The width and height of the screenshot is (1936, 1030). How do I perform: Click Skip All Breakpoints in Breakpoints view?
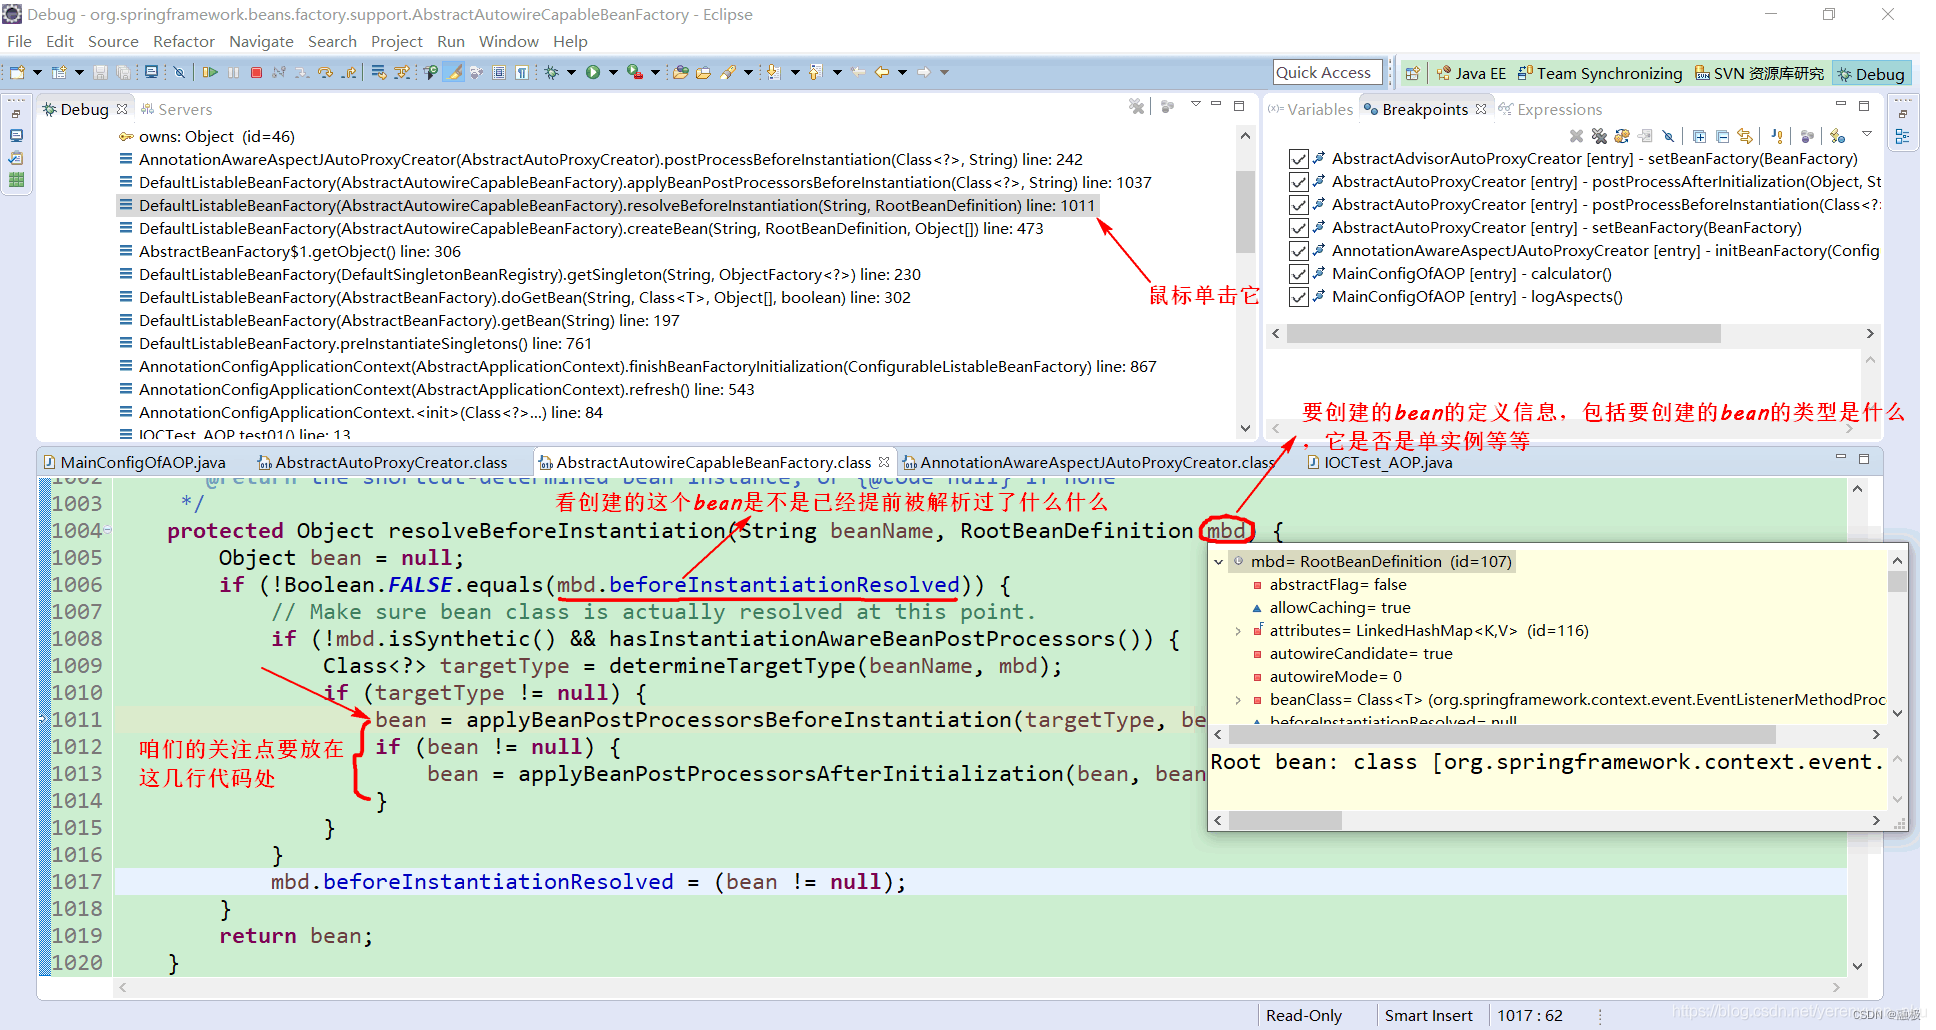(x=1668, y=136)
